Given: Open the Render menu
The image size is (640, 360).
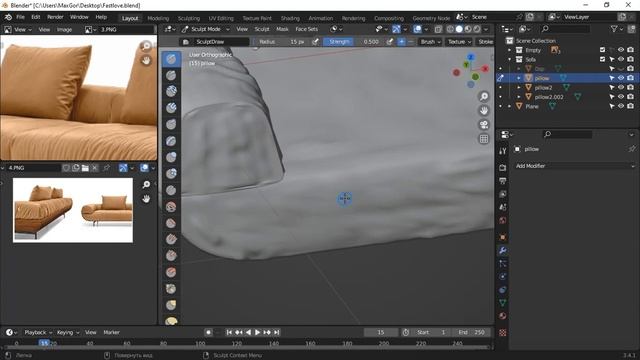Looking at the screenshot, I should click(55, 17).
